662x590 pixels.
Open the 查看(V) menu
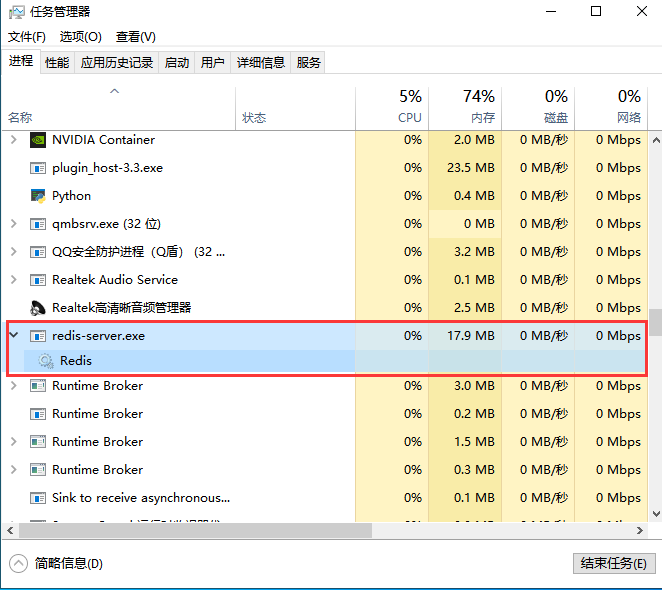135,37
